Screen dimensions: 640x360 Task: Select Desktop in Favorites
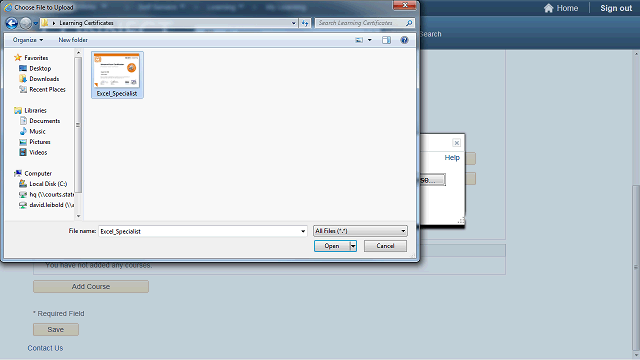tap(40, 69)
